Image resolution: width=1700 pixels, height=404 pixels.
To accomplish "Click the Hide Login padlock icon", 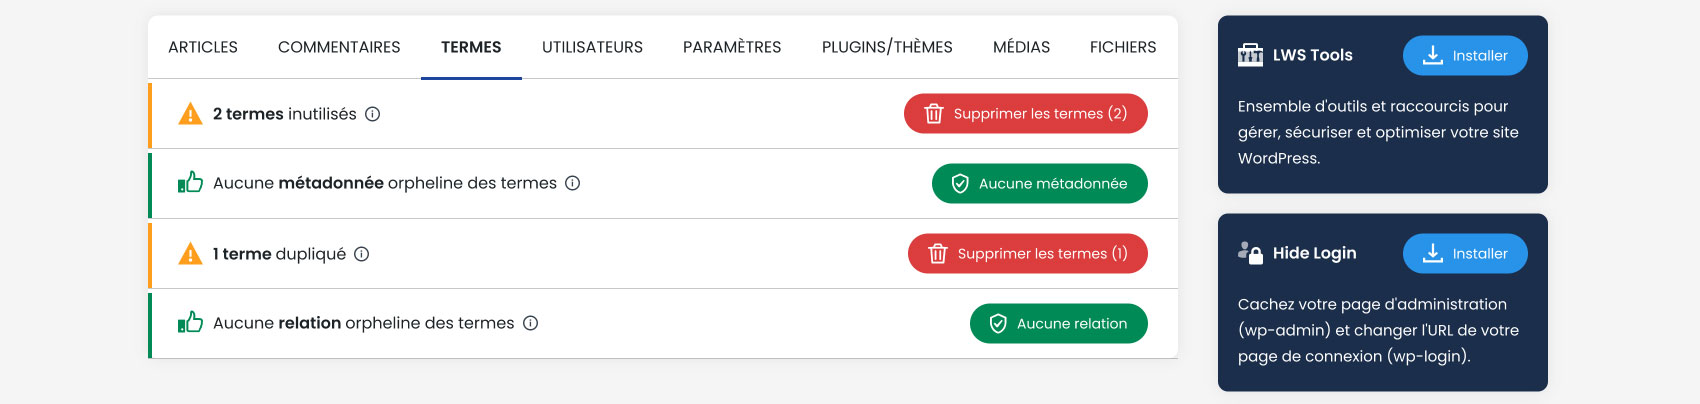I will tap(1250, 253).
